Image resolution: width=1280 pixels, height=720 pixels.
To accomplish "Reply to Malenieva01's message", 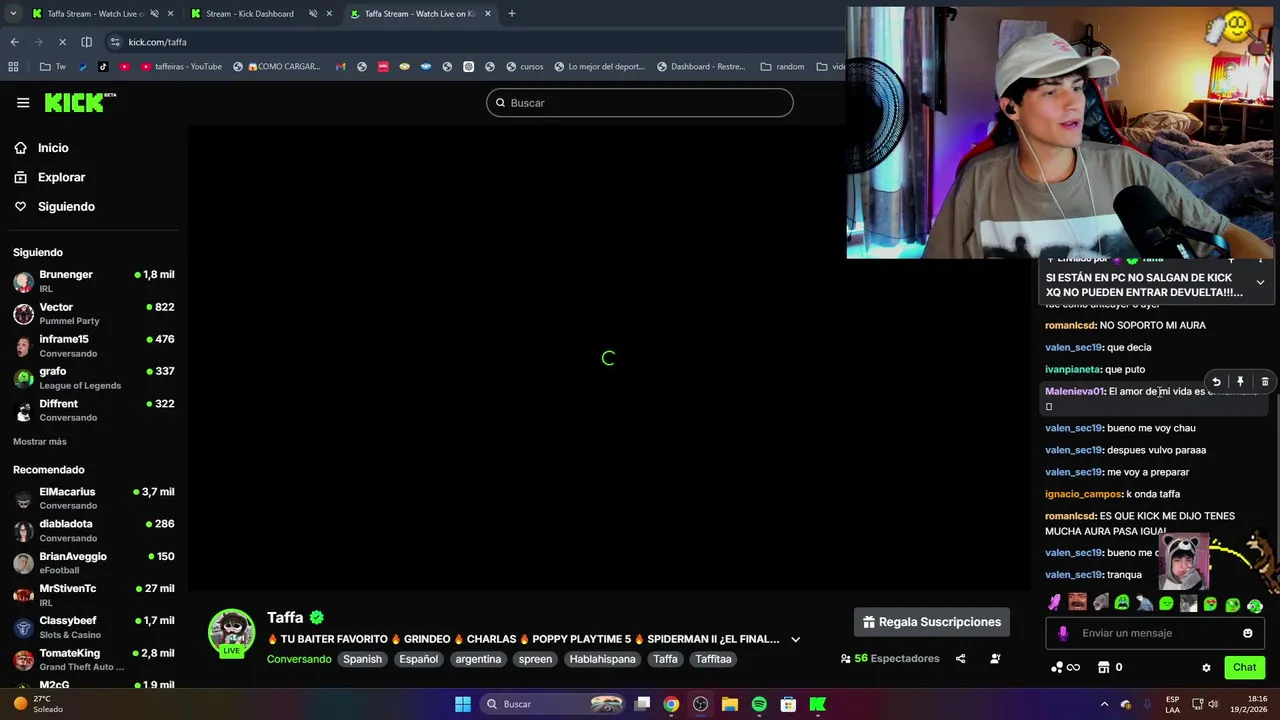I will point(1216,382).
